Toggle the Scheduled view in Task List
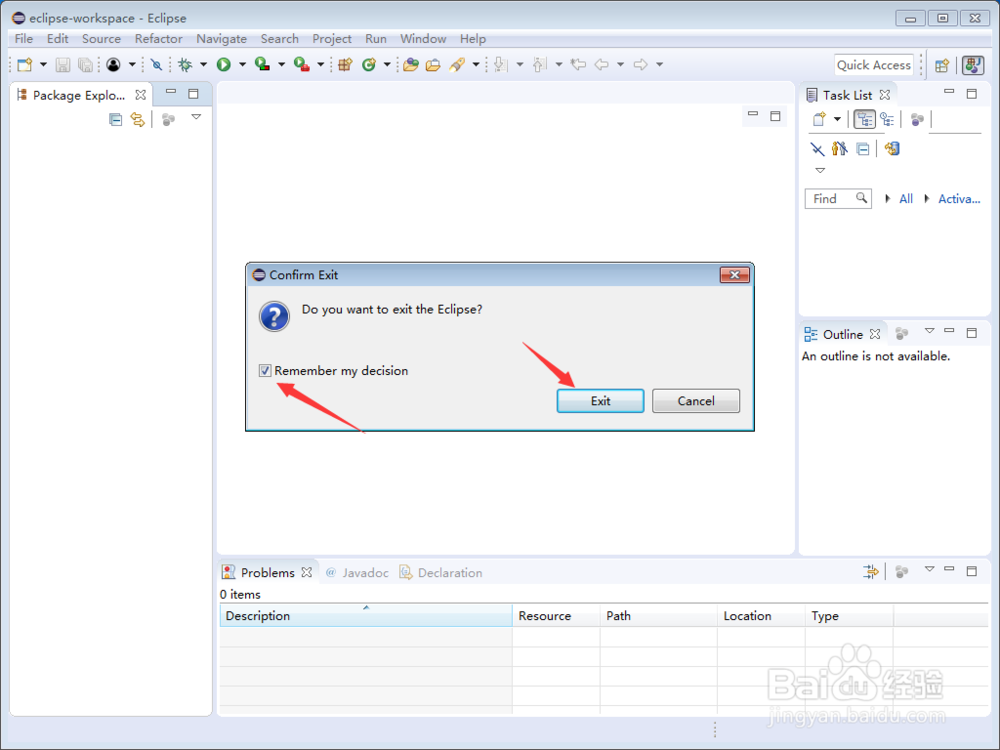The image size is (1000, 750). click(x=887, y=119)
